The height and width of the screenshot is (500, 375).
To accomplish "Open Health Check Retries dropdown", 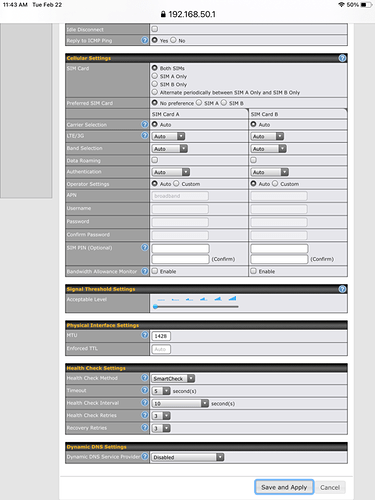I will (161, 416).
